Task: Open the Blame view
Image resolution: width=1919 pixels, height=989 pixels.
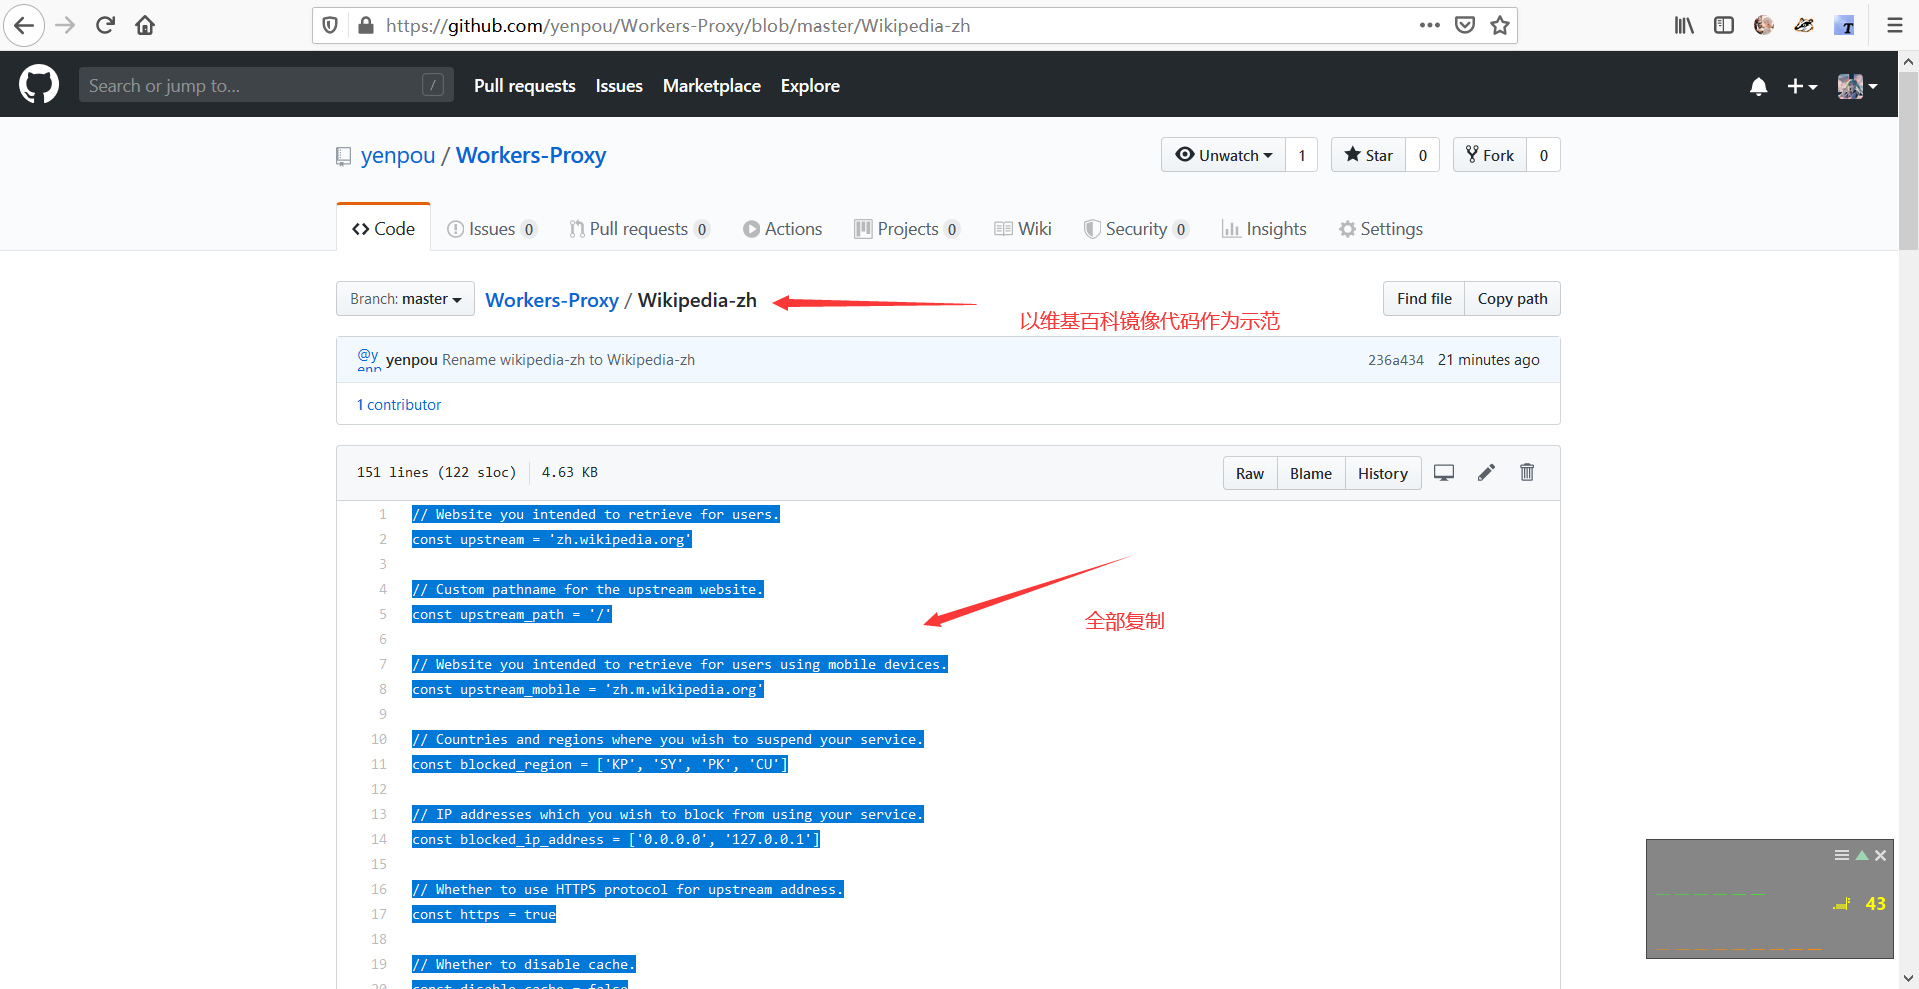Action: pos(1311,474)
